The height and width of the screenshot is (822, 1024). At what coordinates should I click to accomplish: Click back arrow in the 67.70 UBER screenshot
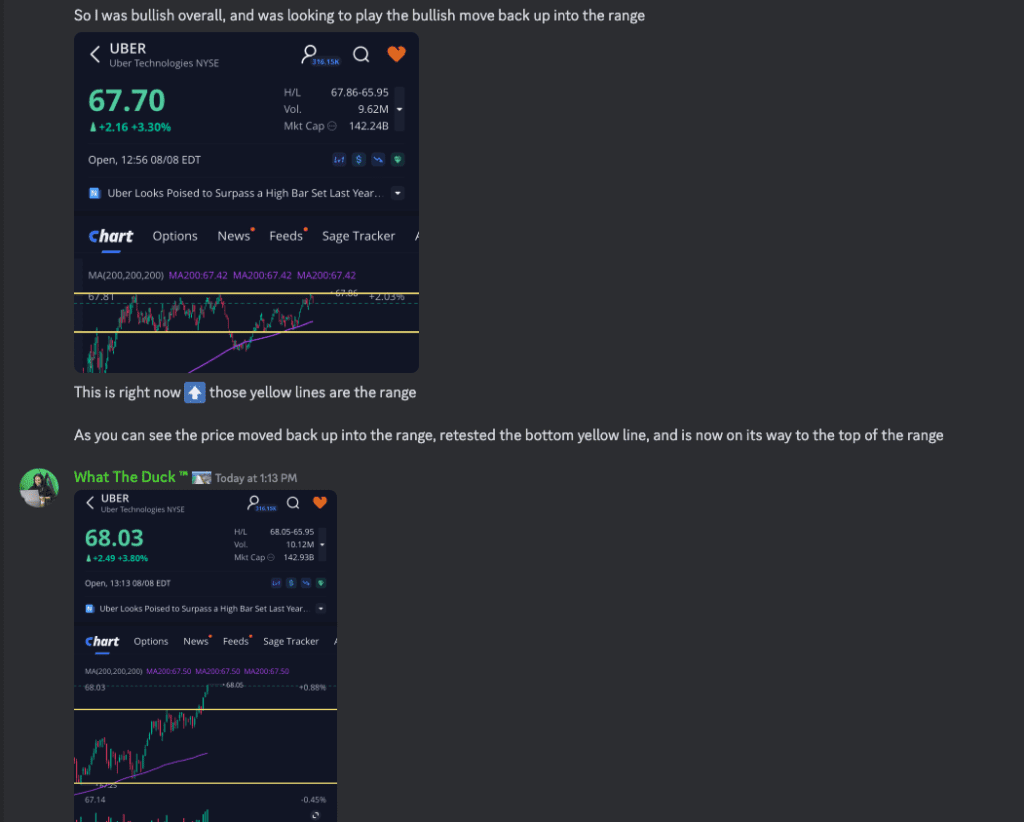coord(95,54)
